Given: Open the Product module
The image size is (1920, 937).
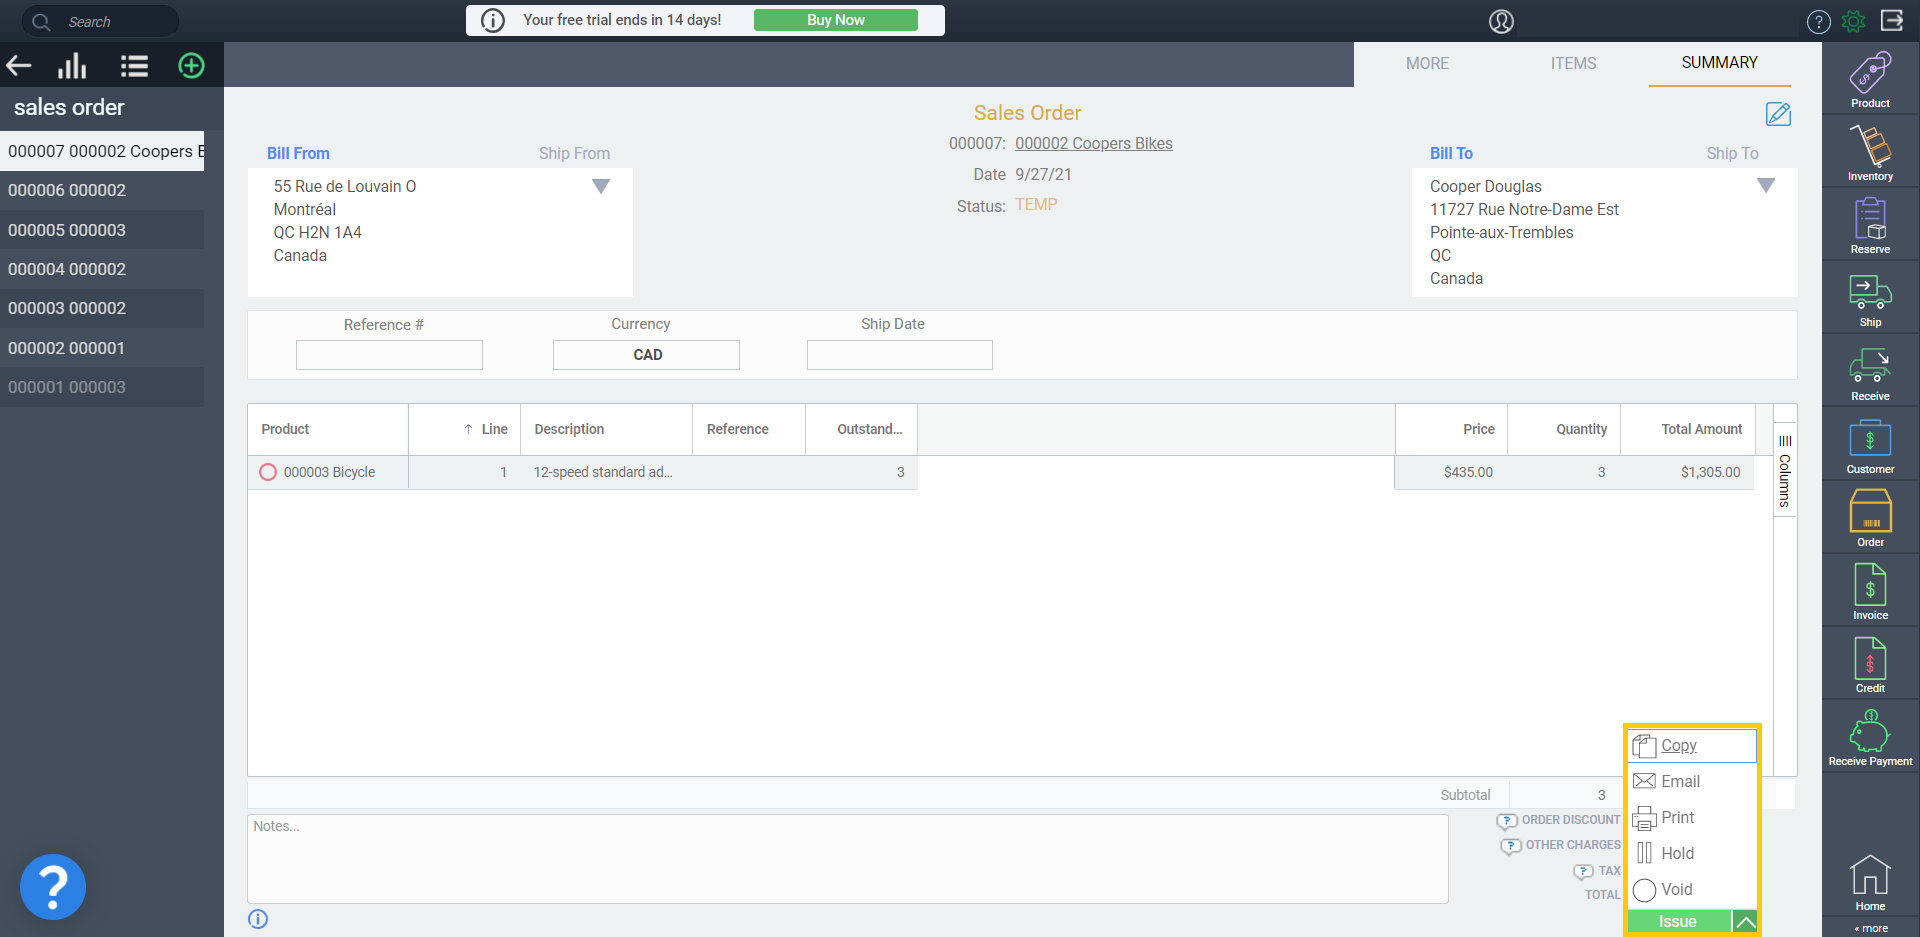Looking at the screenshot, I should click(x=1870, y=79).
